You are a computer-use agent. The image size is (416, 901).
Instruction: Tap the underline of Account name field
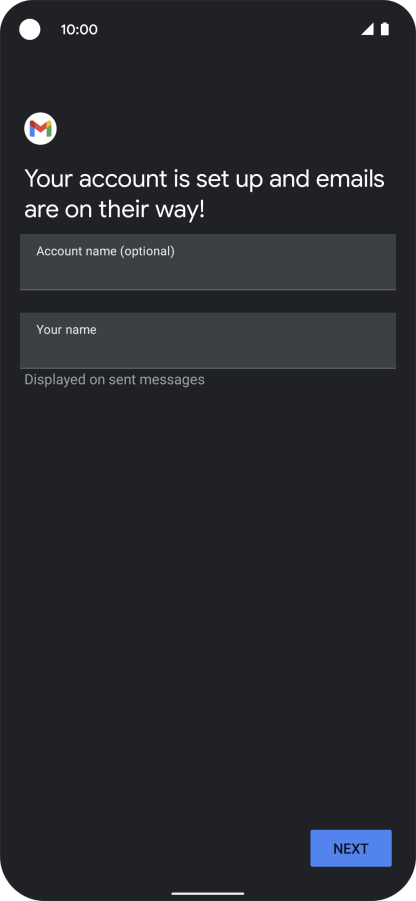pos(208,290)
